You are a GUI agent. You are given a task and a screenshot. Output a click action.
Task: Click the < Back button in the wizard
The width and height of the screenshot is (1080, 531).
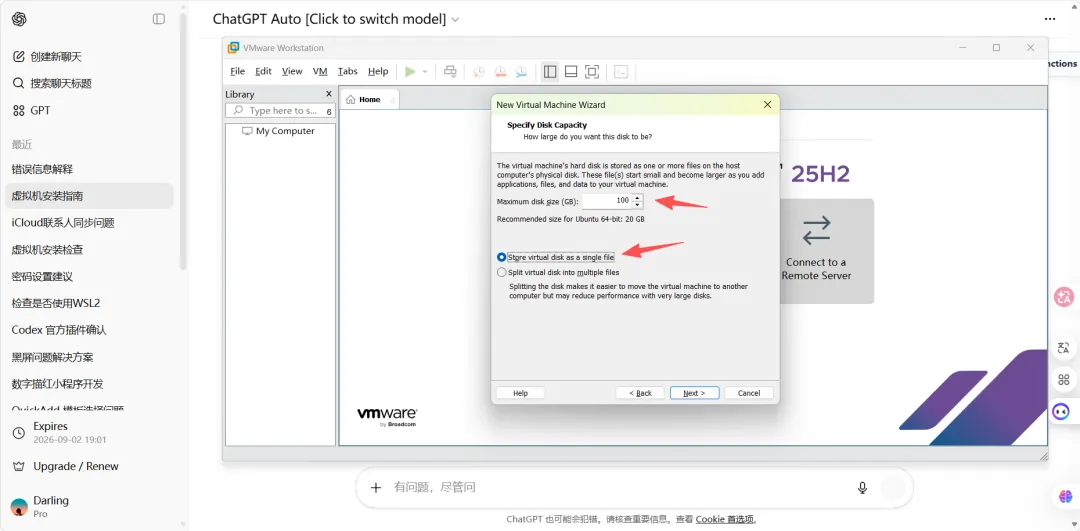click(640, 393)
